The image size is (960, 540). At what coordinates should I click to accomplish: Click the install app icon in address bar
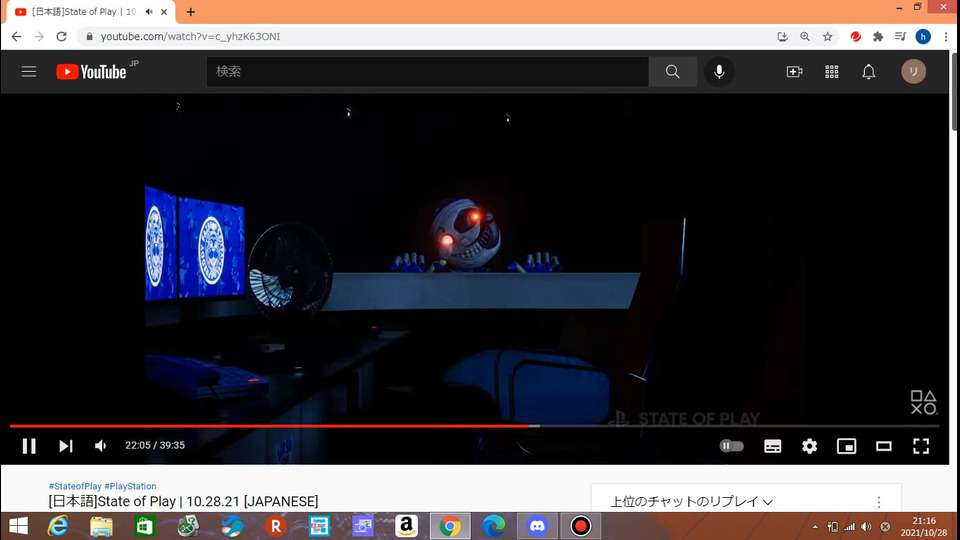[782, 37]
